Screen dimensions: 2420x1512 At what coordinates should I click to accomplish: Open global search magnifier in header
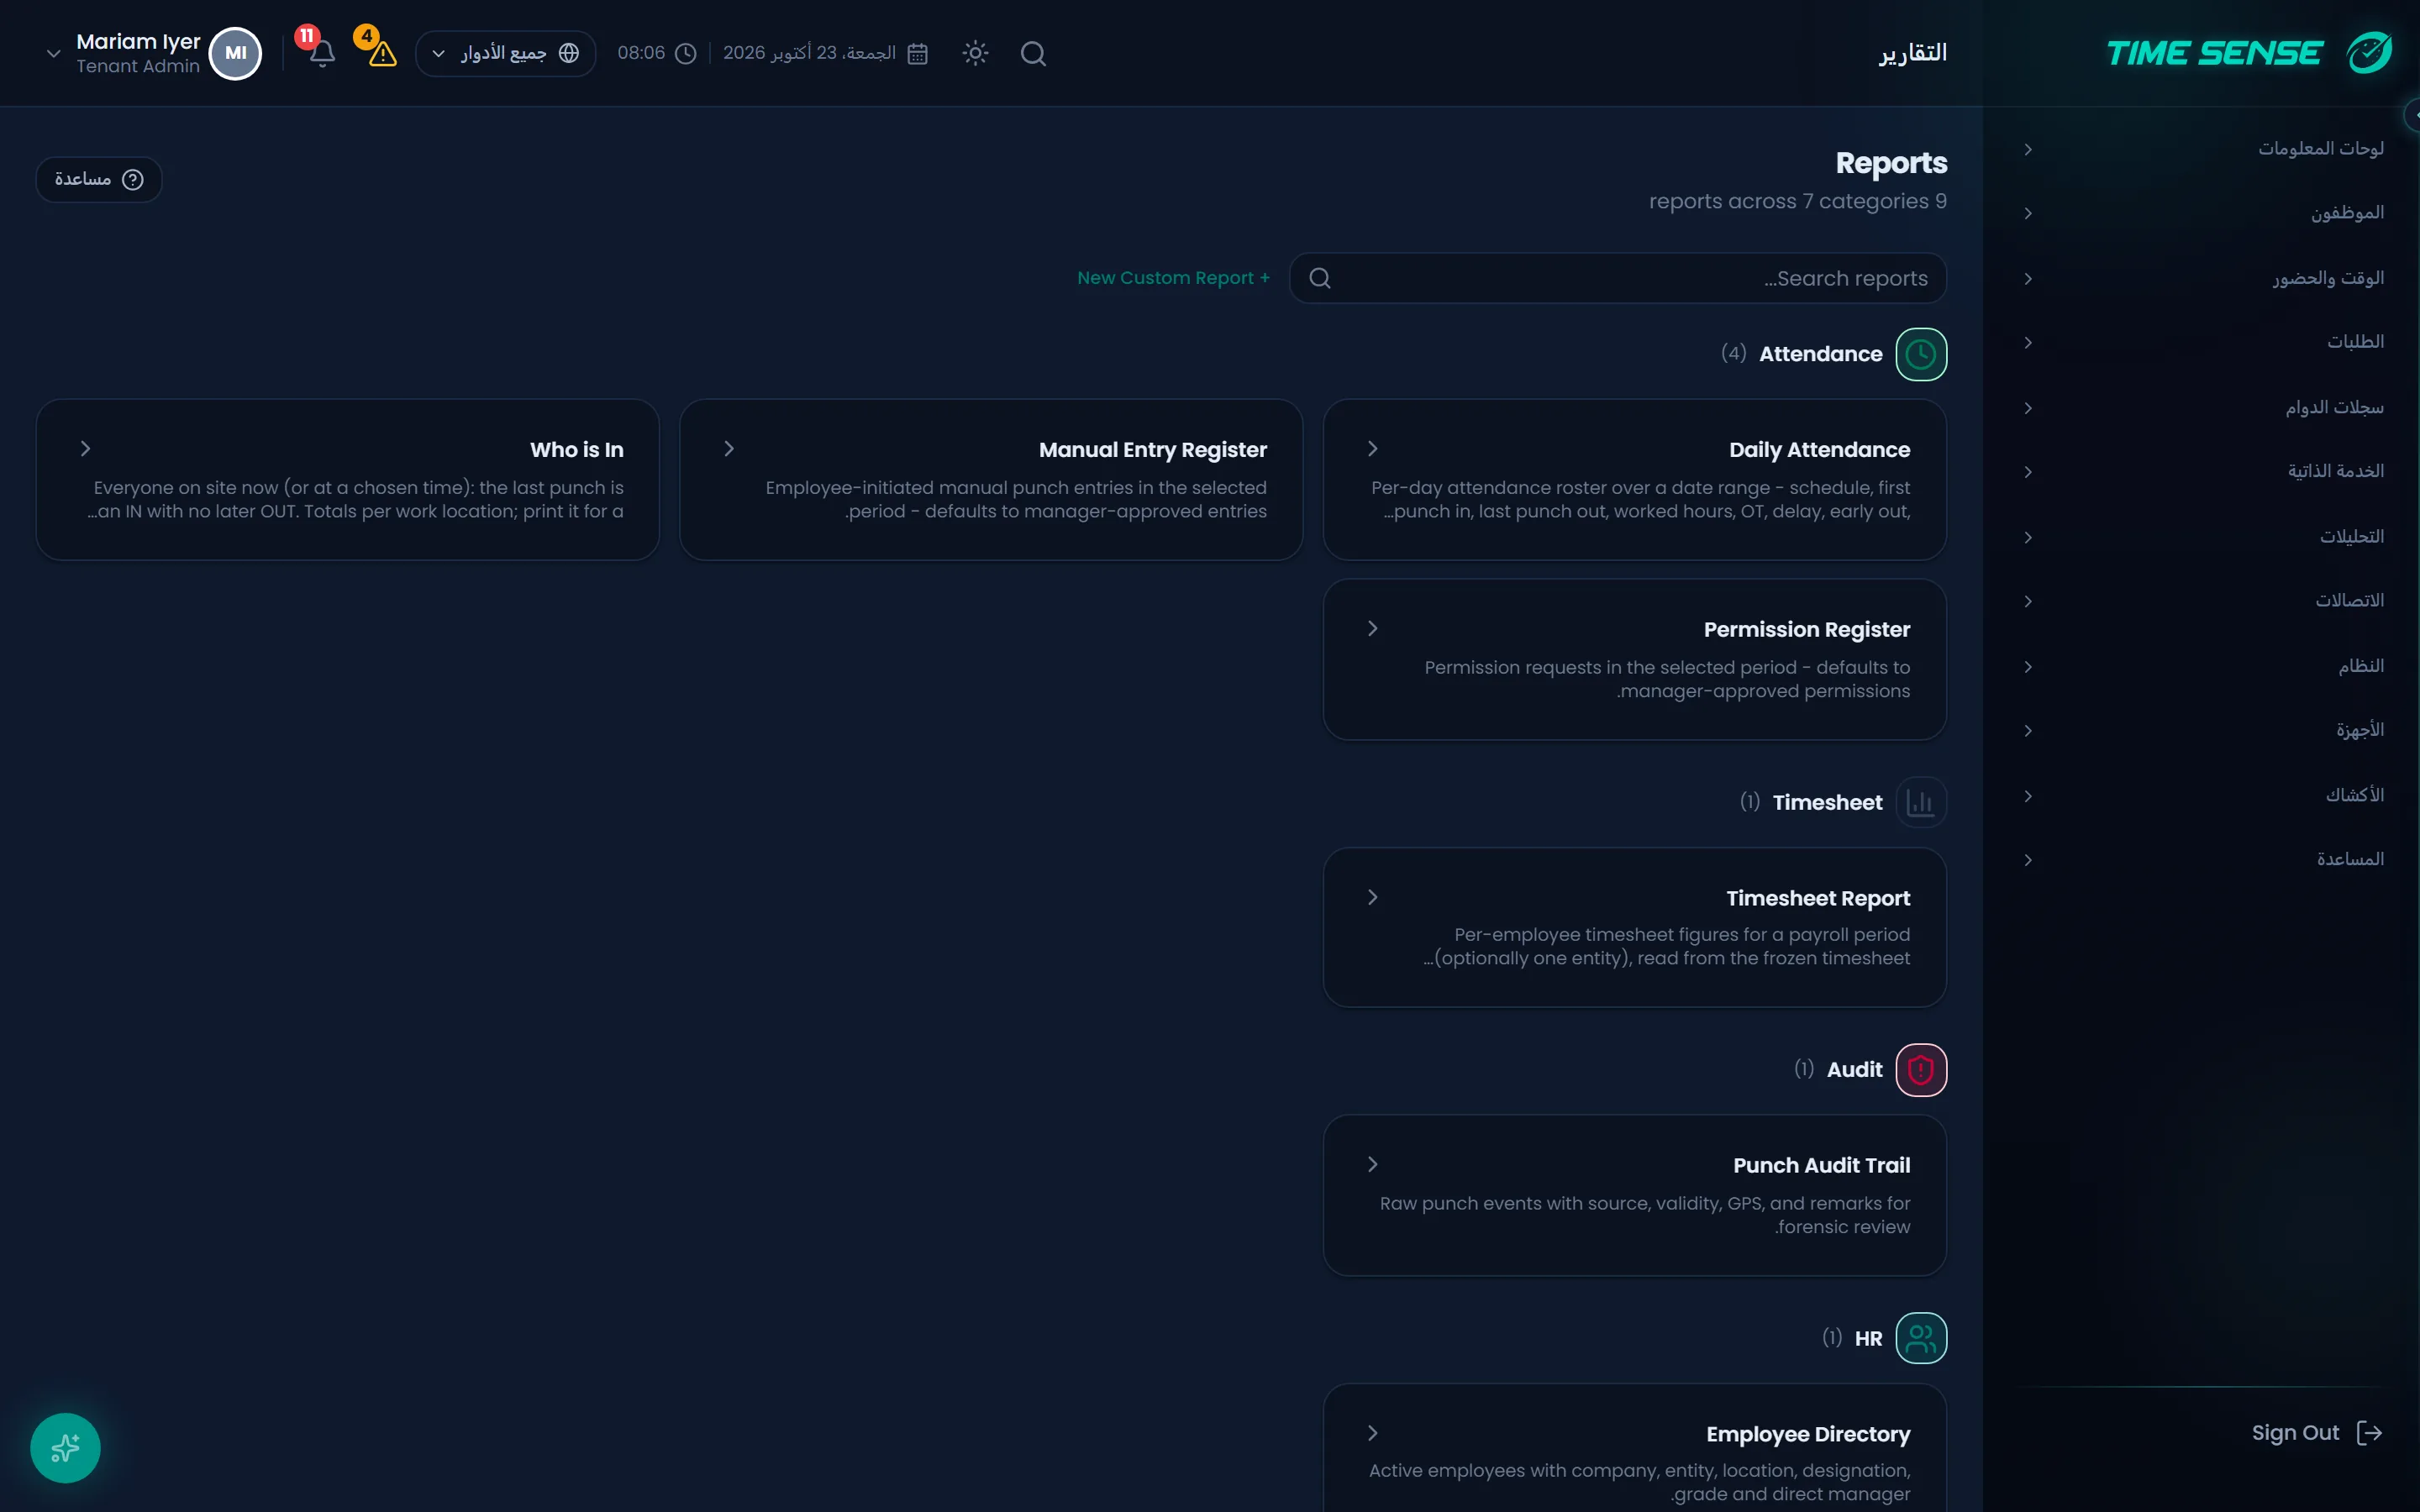[x=1033, y=53]
